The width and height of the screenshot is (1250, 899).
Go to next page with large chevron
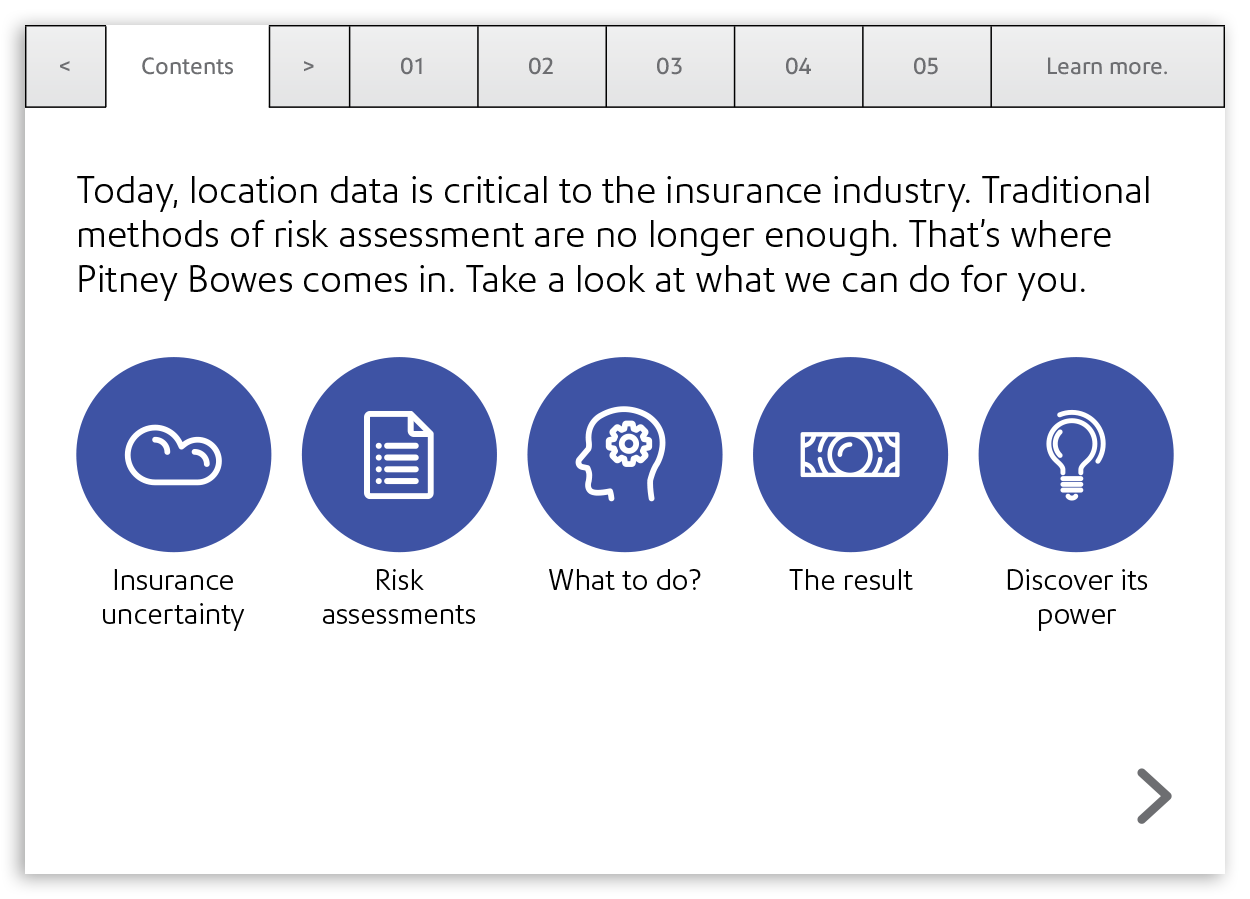coord(1153,796)
